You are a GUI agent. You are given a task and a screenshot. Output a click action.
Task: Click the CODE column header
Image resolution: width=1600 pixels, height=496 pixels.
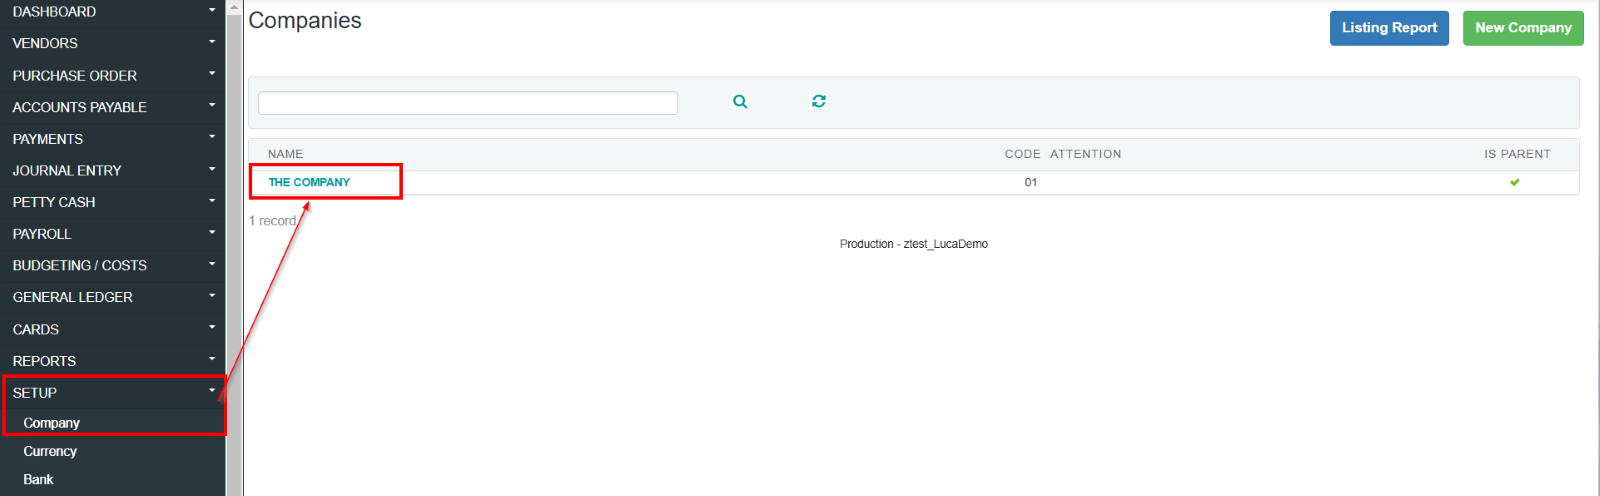[x=1022, y=154]
